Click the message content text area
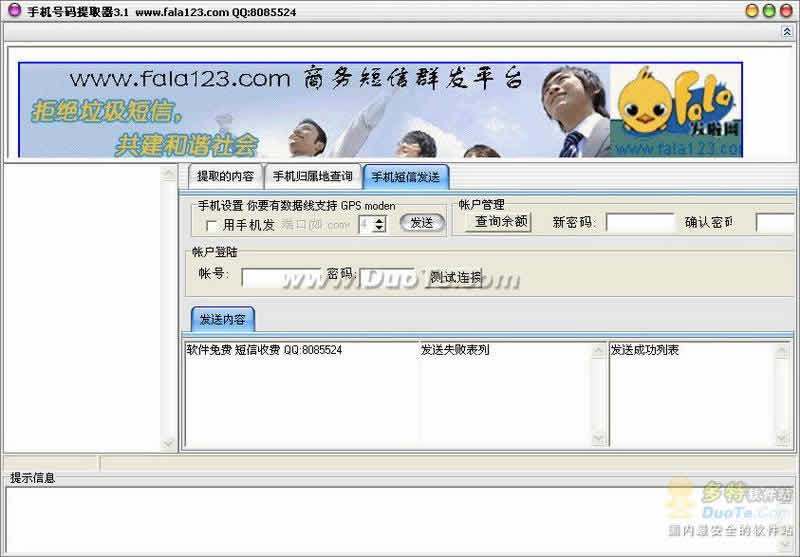Screen dimensions: 800x557 (301, 394)
